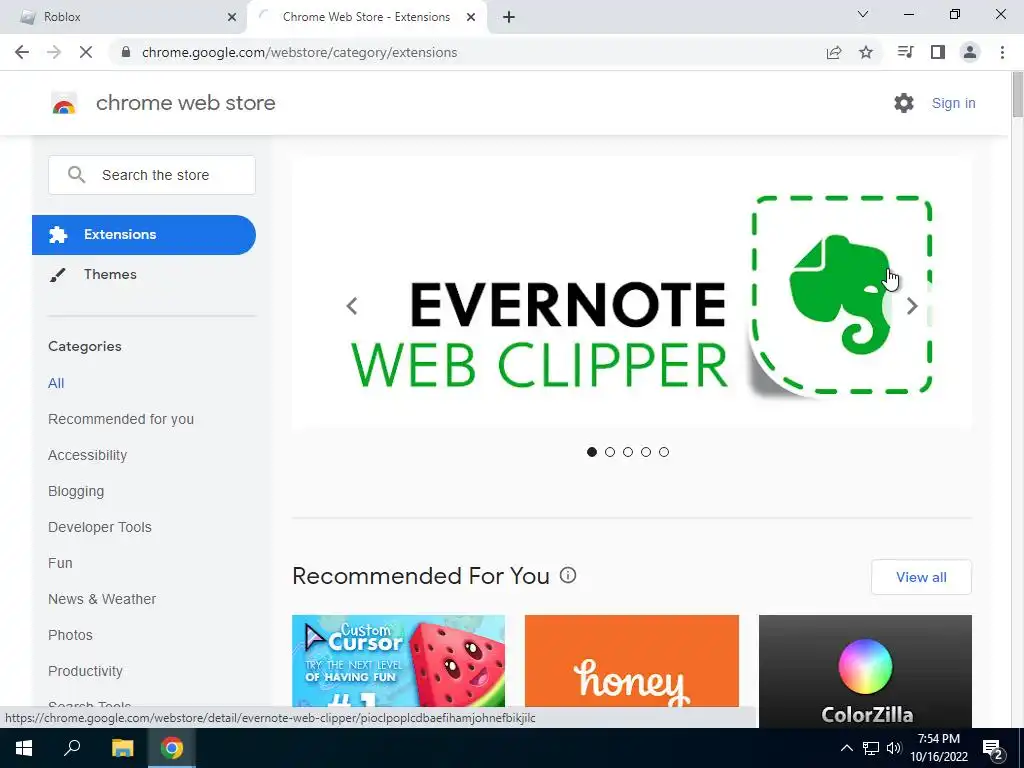Image resolution: width=1024 pixels, height=768 pixels.
Task: Share this page icon in address bar
Action: [x=834, y=52]
